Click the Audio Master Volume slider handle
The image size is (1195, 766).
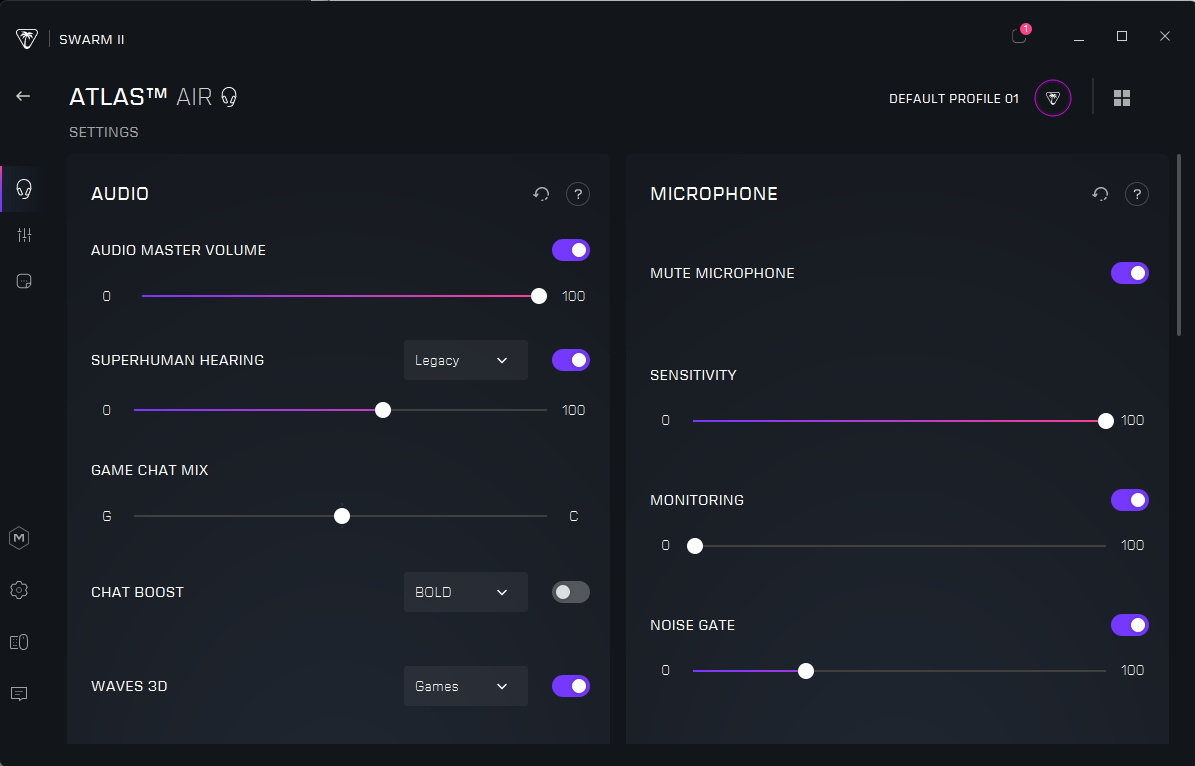(x=539, y=296)
